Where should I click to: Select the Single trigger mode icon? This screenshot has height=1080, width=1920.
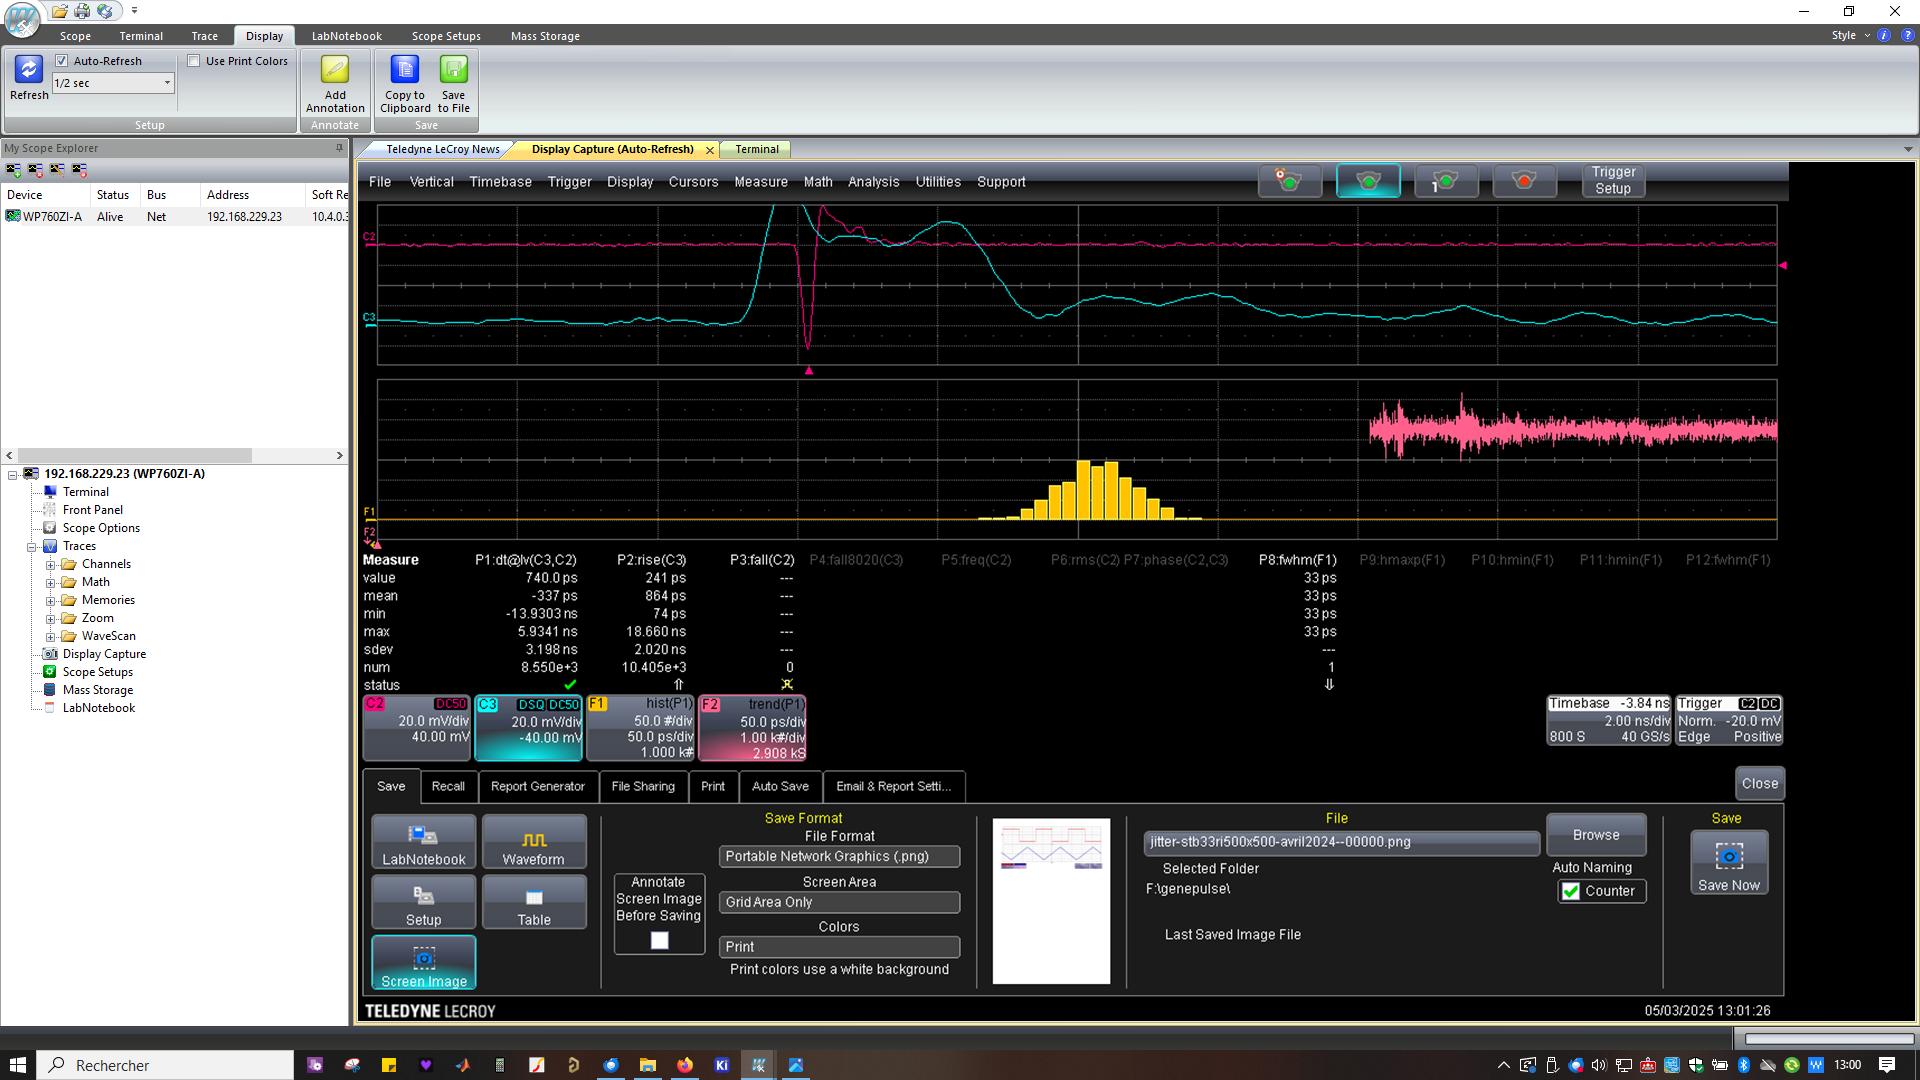point(1446,181)
